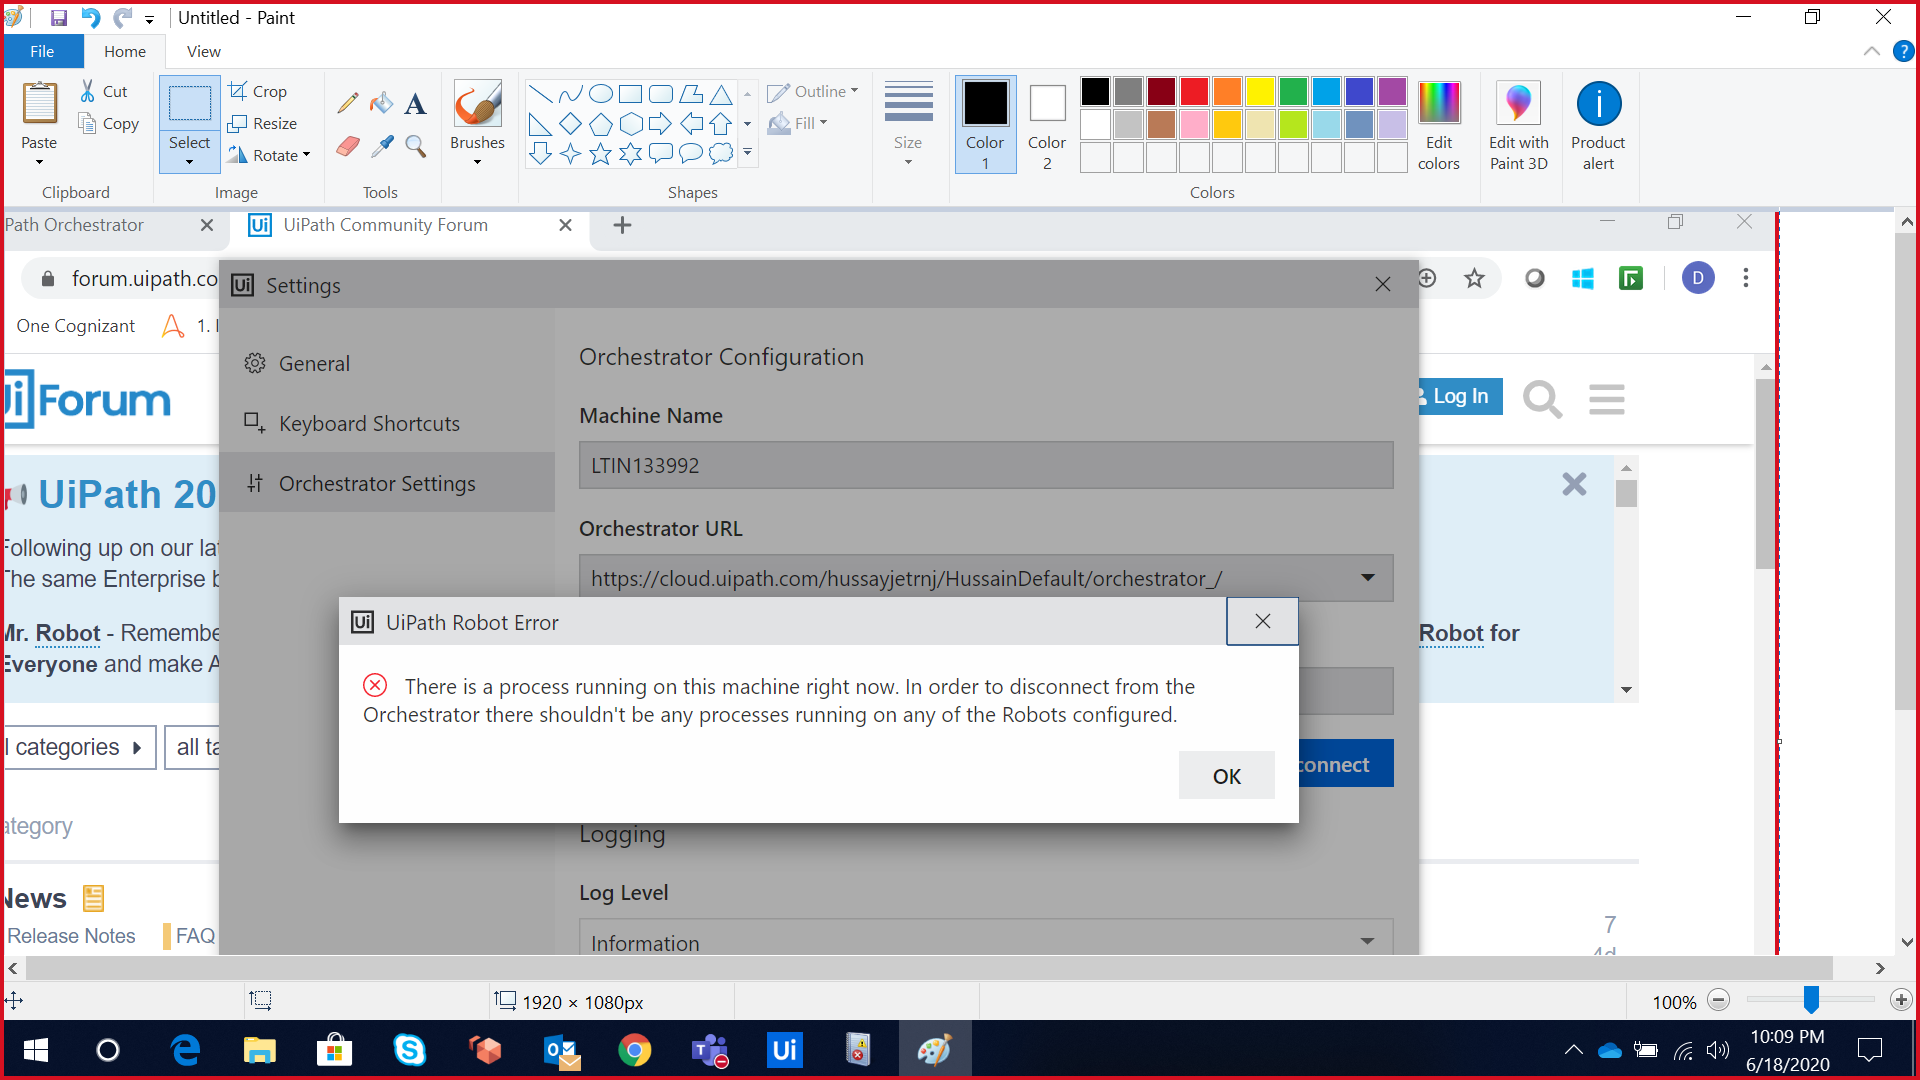The height and width of the screenshot is (1080, 1920).
Task: Expand the Outline dropdown
Action: 813,91
